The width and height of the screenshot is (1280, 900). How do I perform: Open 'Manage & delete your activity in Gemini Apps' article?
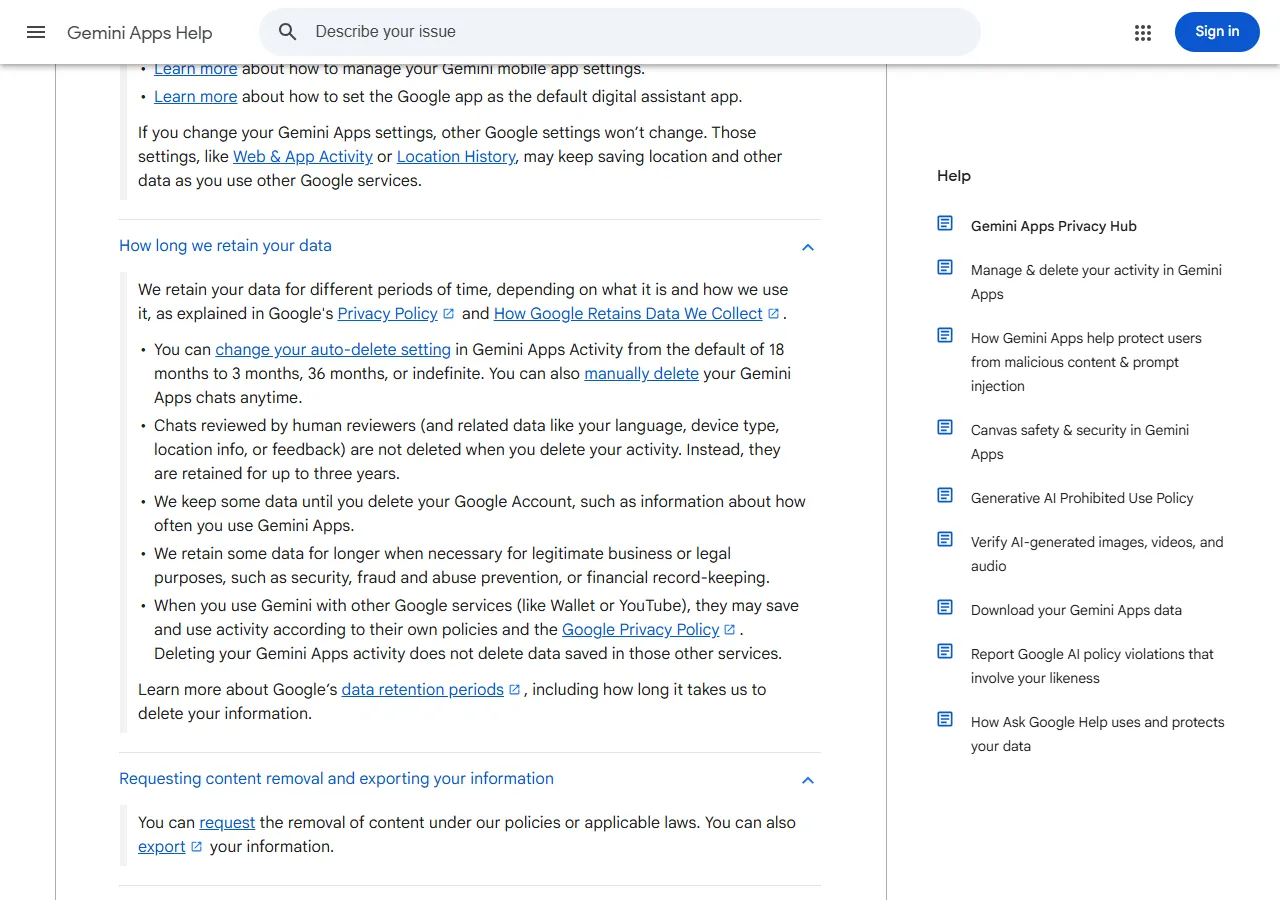click(1096, 282)
